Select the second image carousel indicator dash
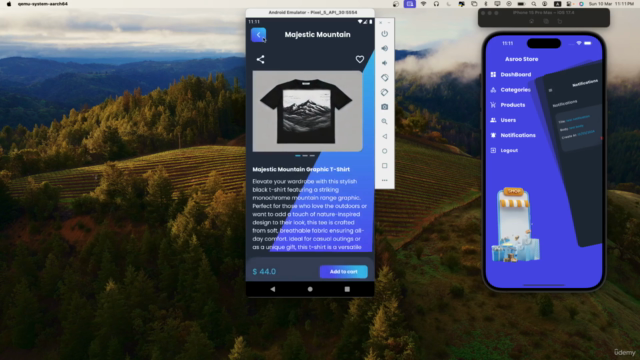Screen dimensions: 640x360 coord(305,156)
